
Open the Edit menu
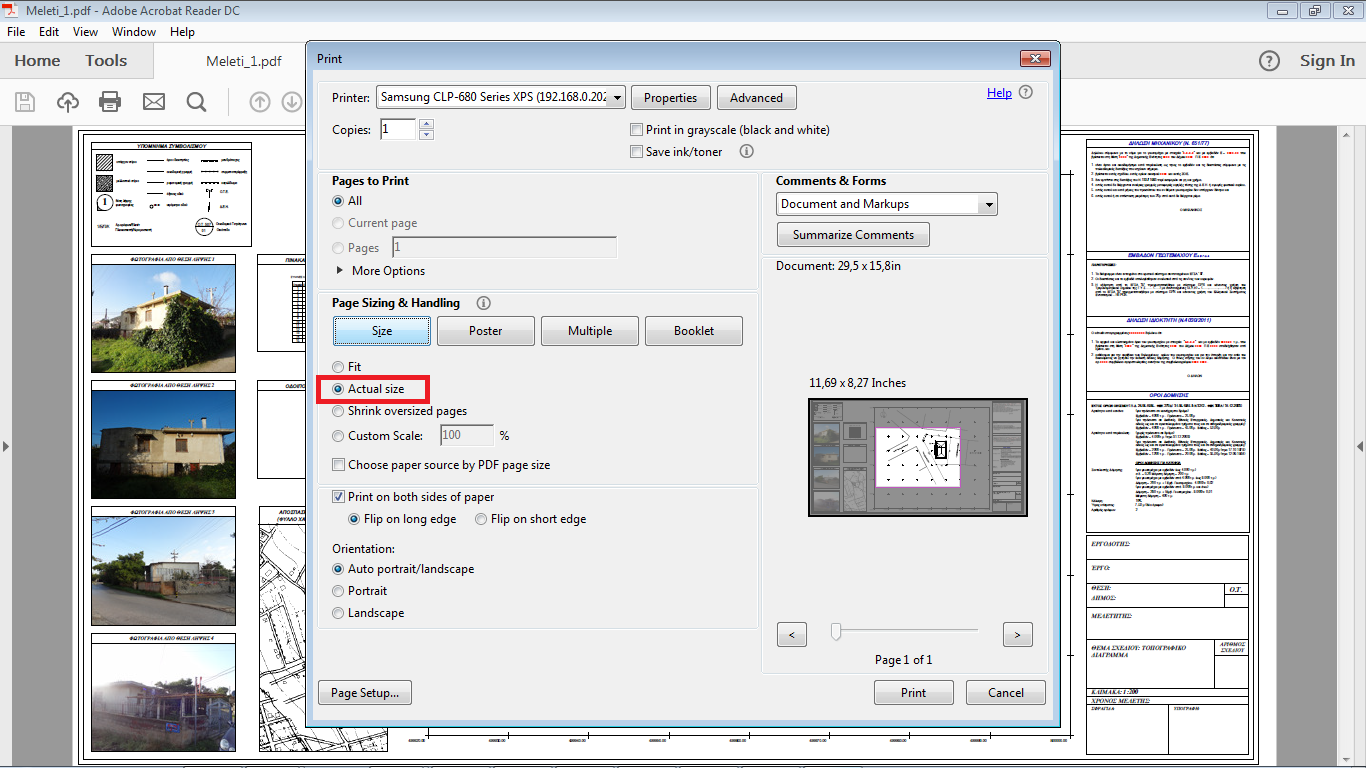coord(49,32)
